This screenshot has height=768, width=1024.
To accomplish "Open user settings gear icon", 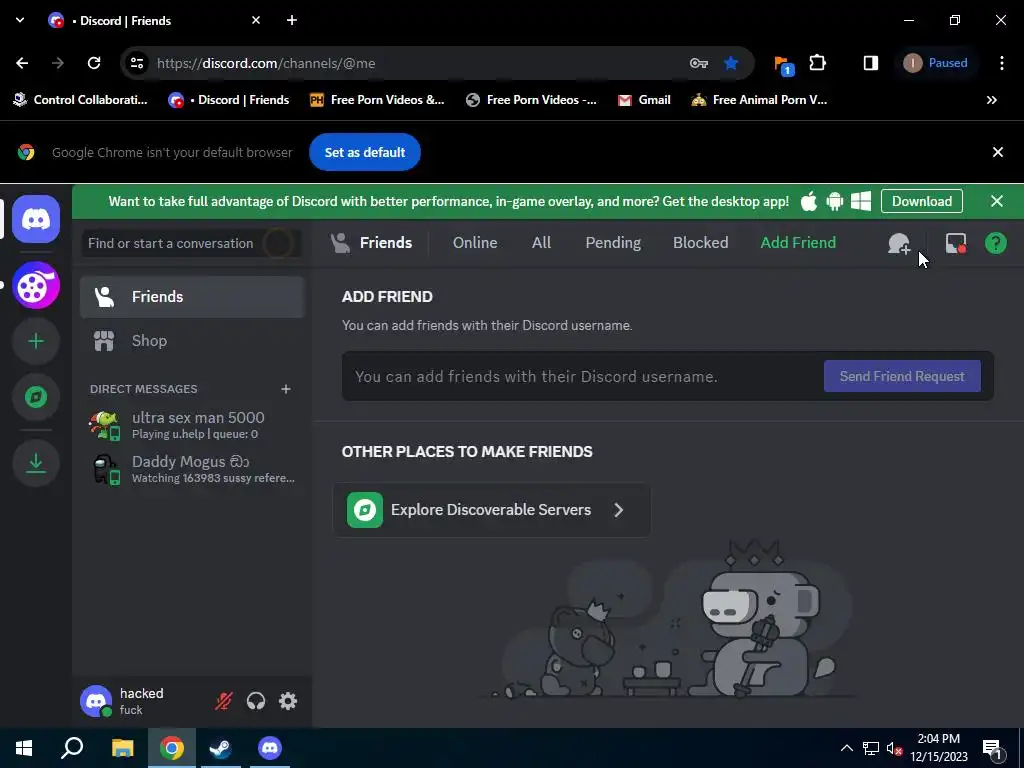I will 288,701.
